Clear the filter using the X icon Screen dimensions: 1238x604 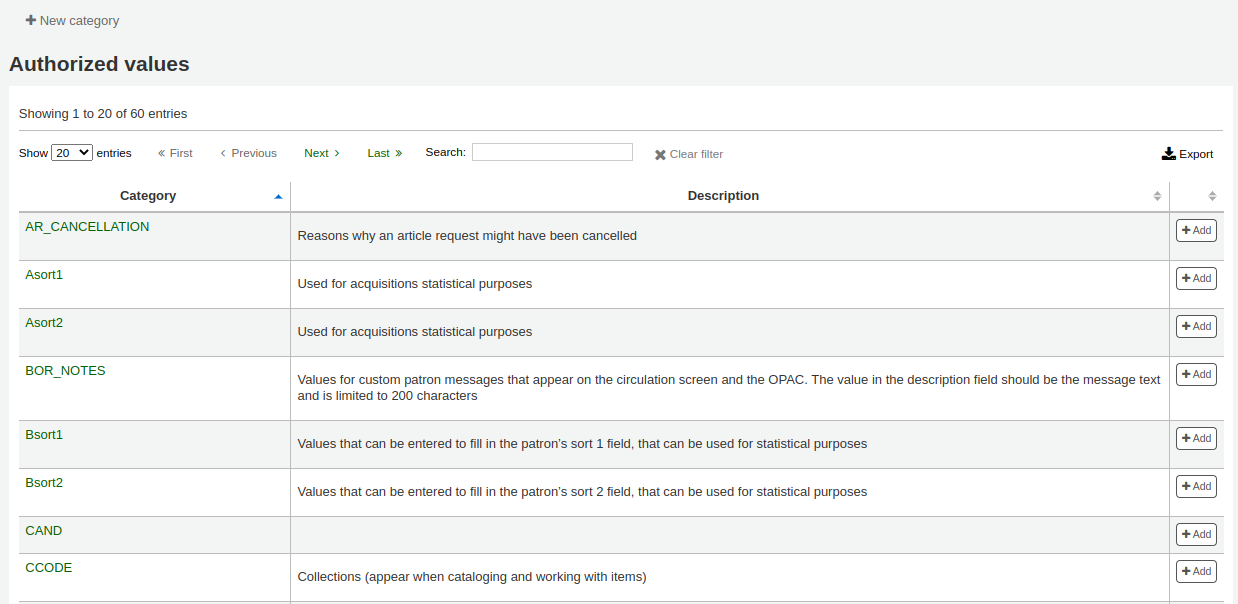(x=660, y=155)
